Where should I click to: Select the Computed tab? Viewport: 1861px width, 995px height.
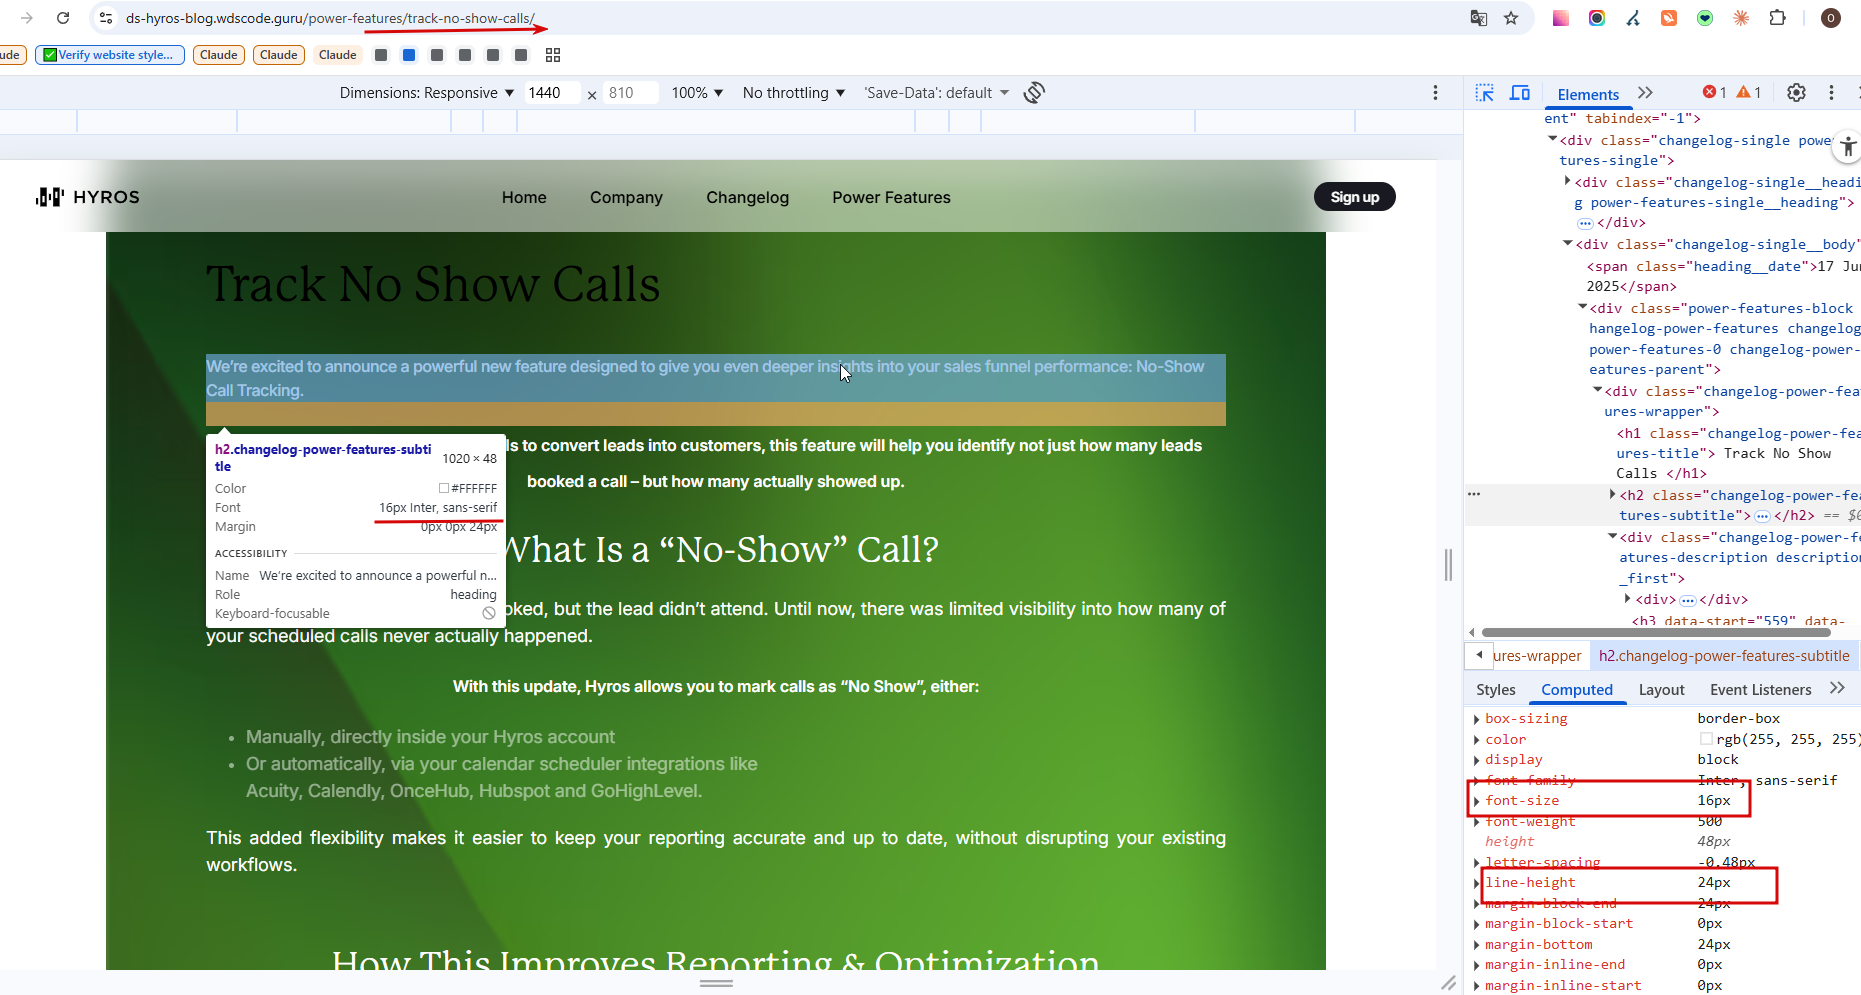click(1577, 690)
